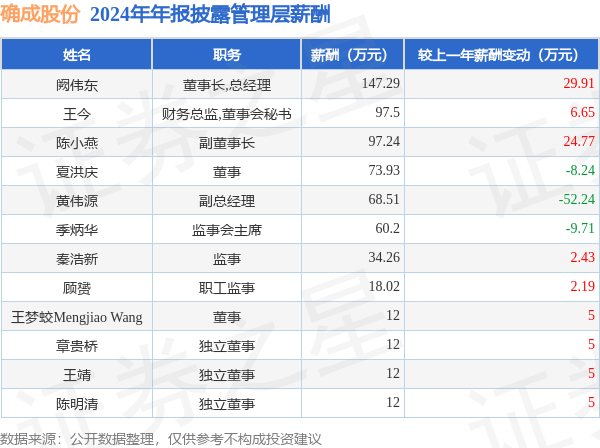600x448 pixels.
Task: Click the salary value 147.29
Action: tap(381, 83)
